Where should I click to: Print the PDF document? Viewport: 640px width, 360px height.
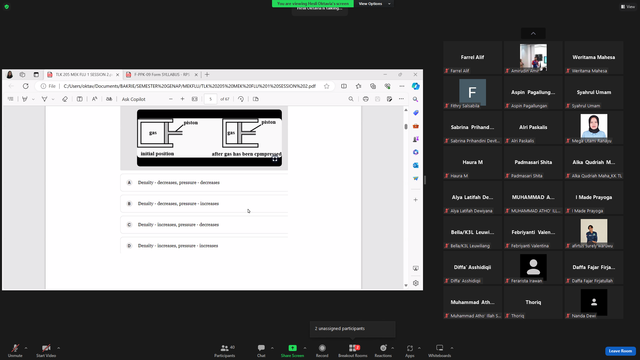(366, 99)
